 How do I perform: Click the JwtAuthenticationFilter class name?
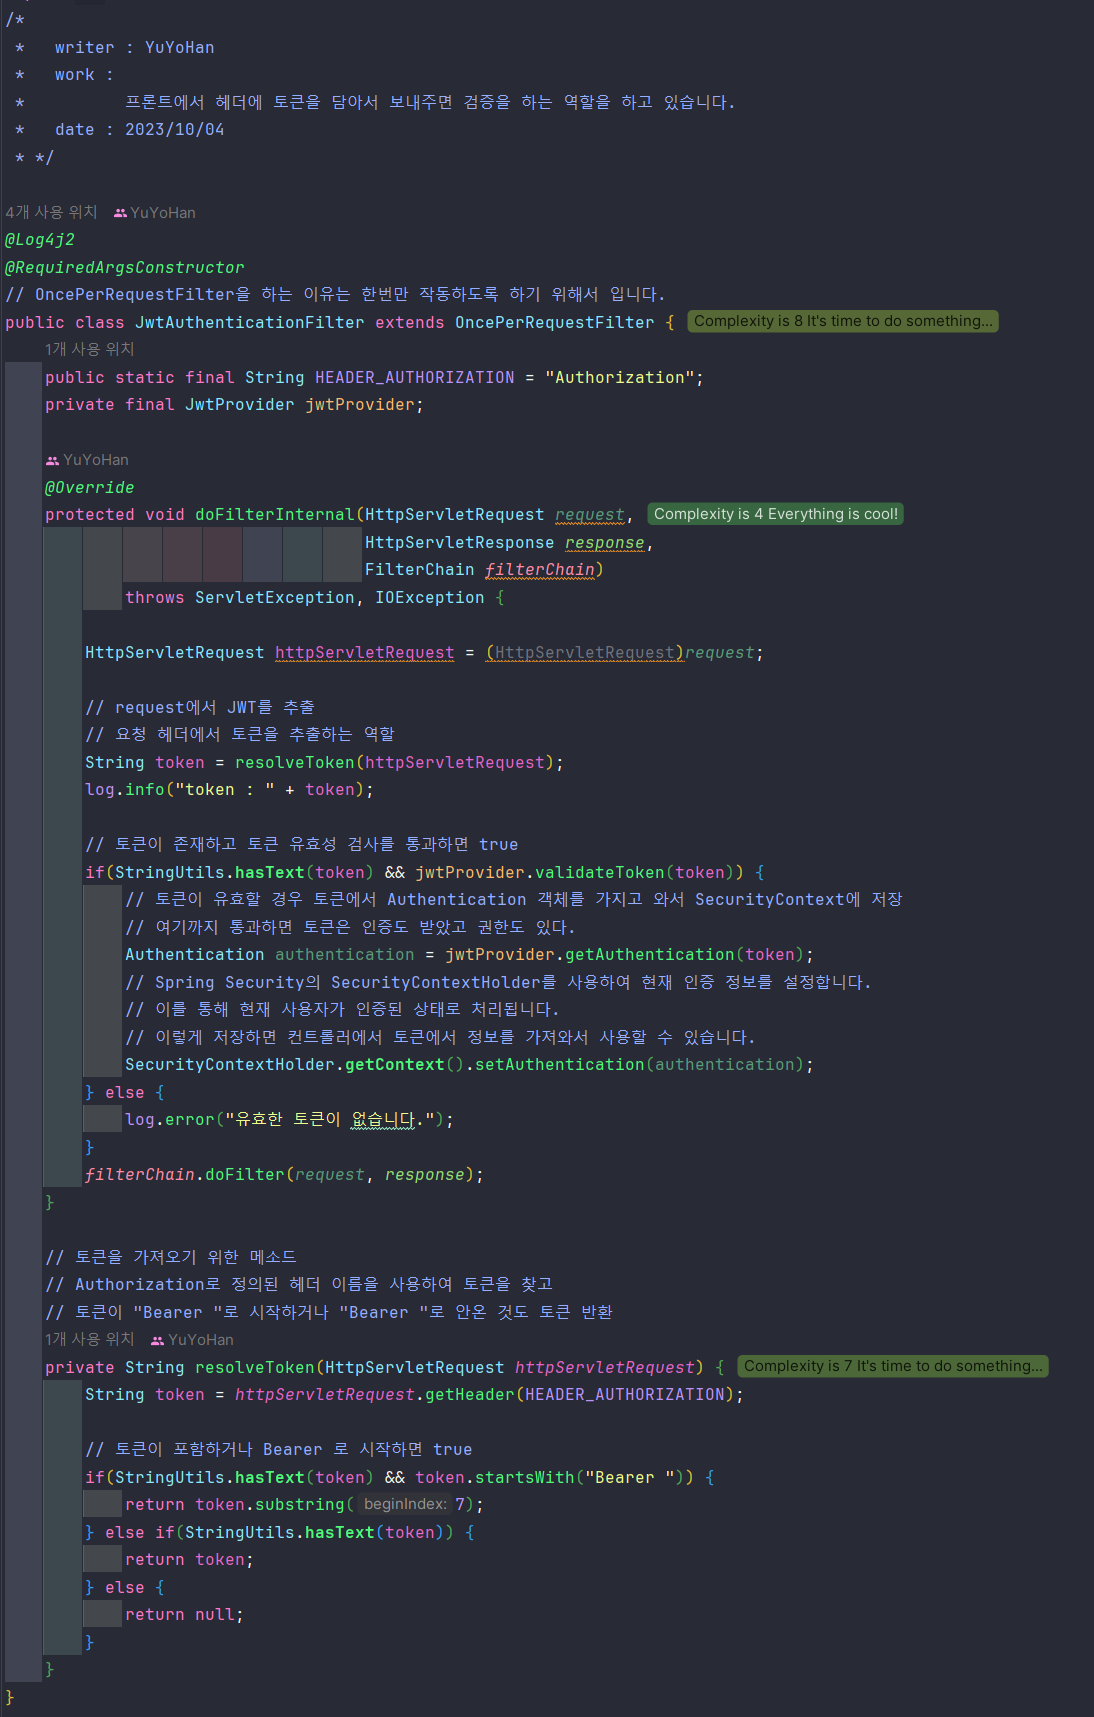point(250,323)
